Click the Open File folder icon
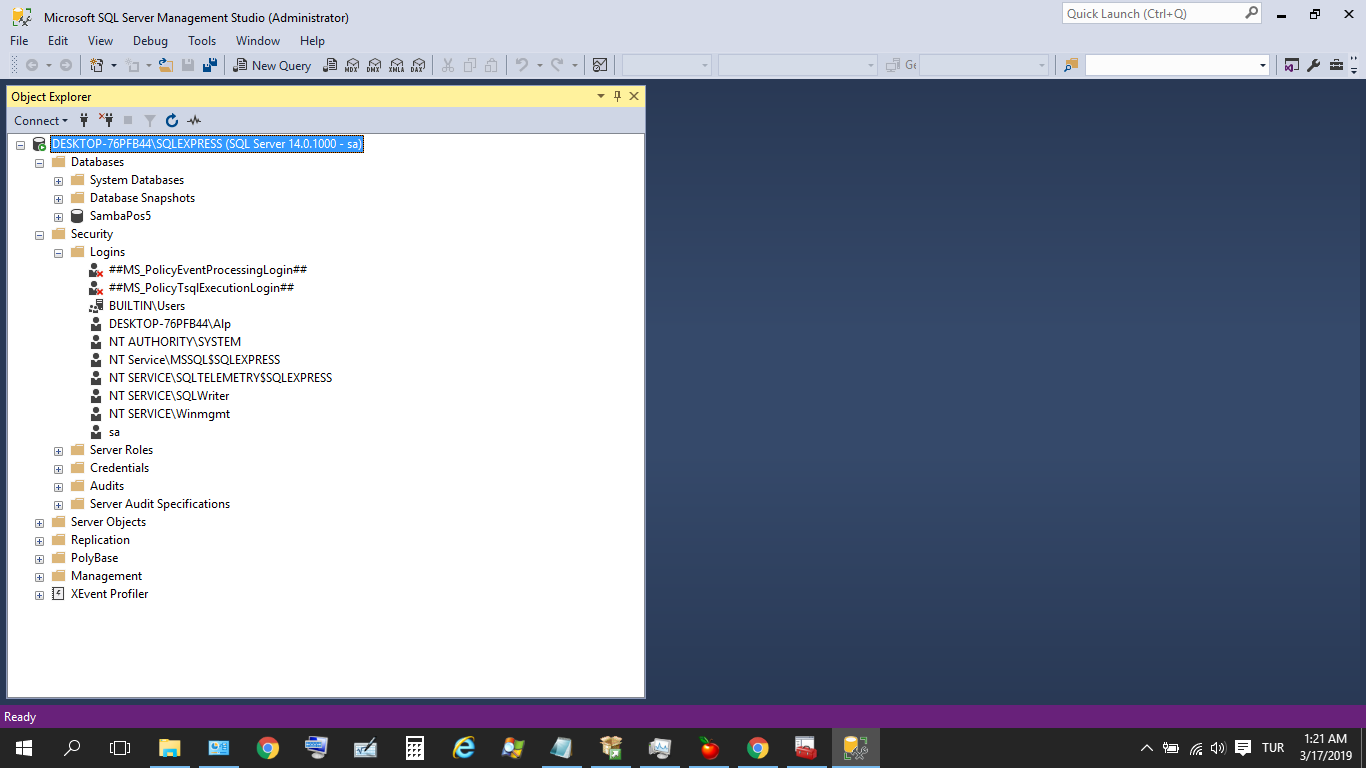1366x768 pixels. [x=166, y=65]
